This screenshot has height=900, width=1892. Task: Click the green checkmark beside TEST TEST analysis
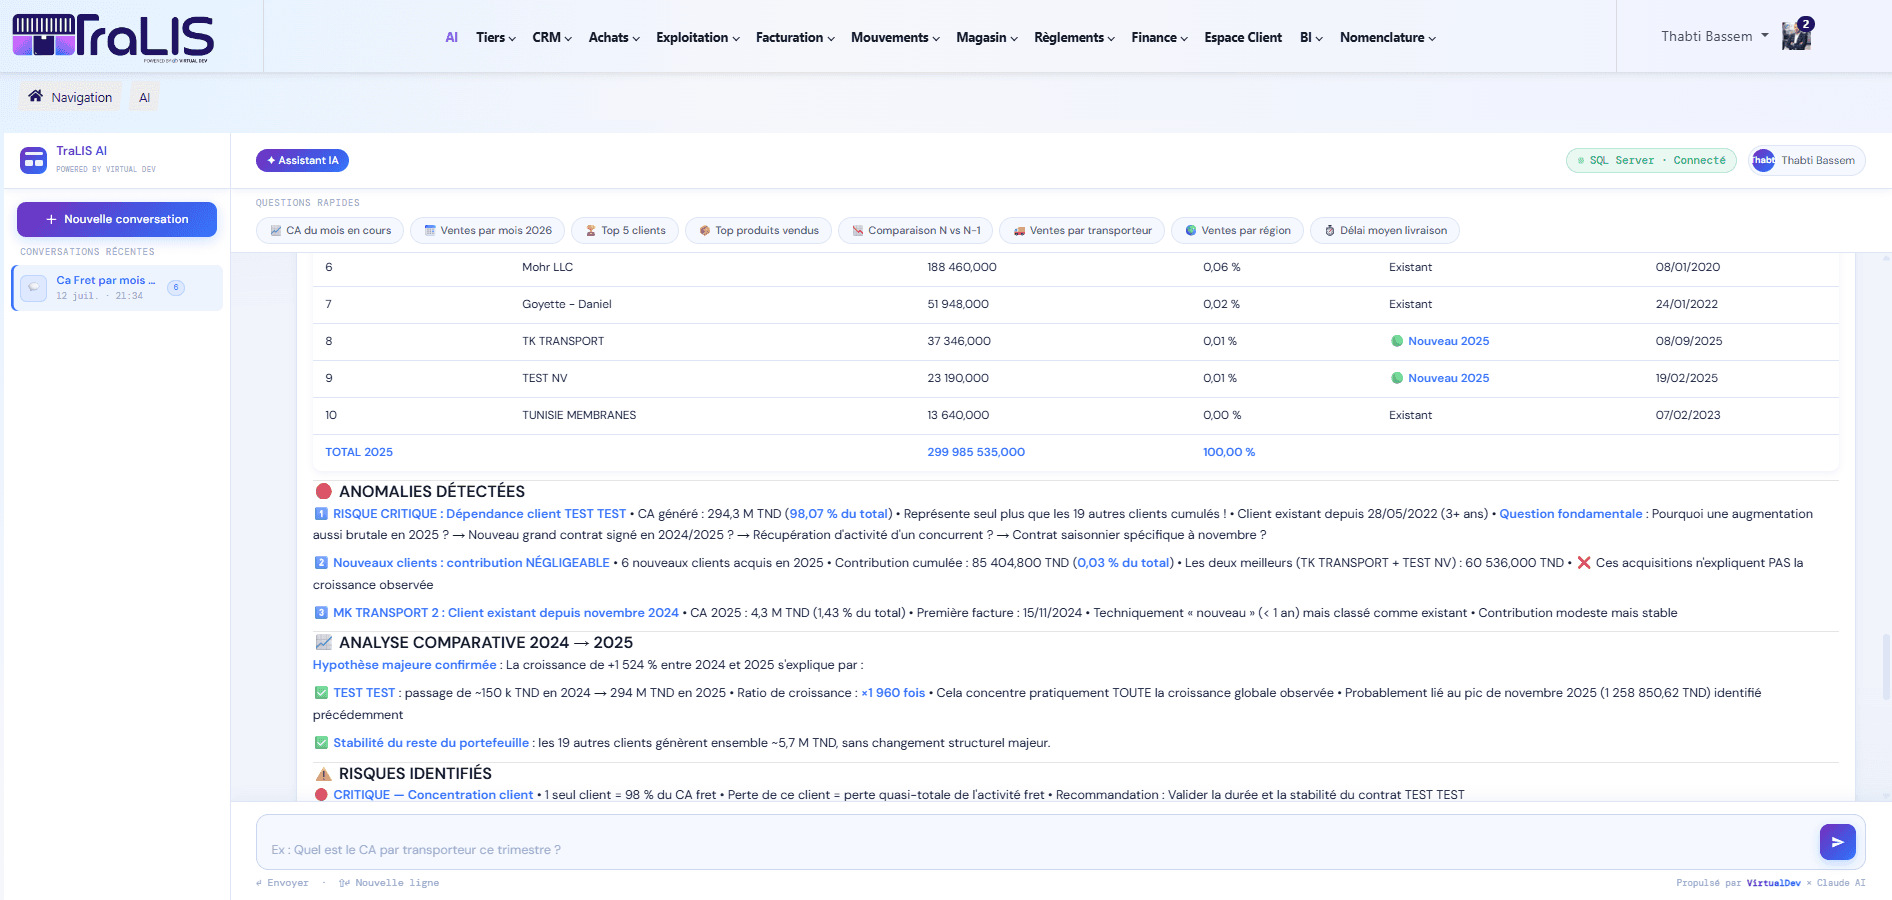(x=321, y=692)
